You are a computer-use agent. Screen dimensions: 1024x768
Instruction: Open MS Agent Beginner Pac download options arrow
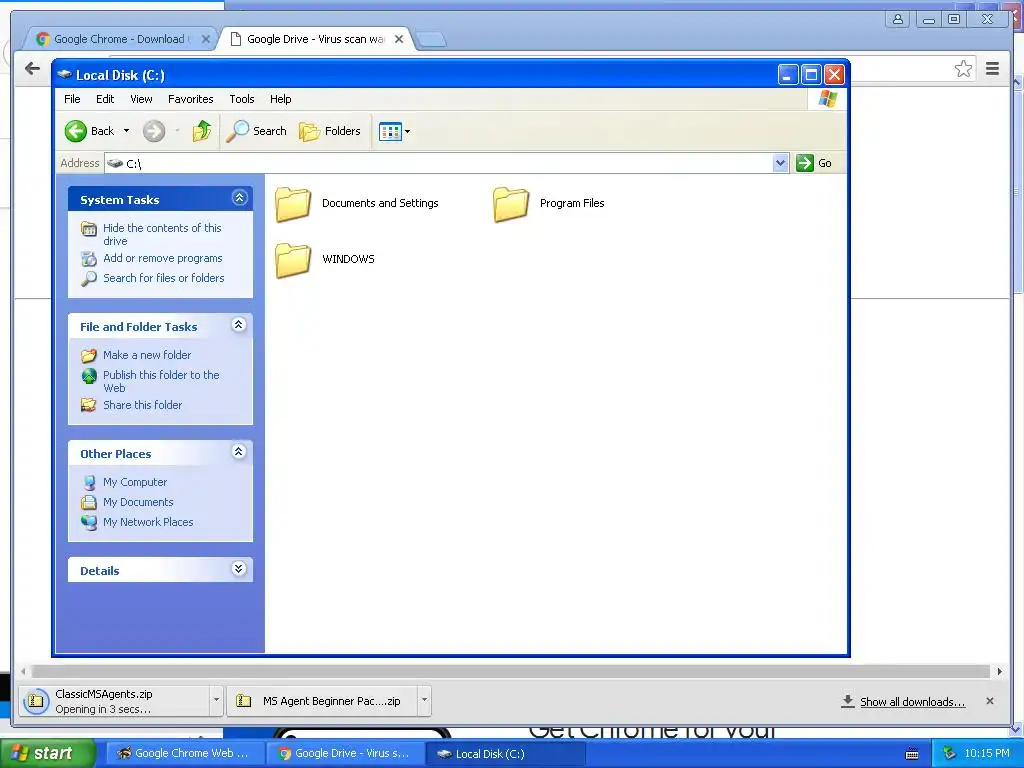pyautogui.click(x=424, y=700)
